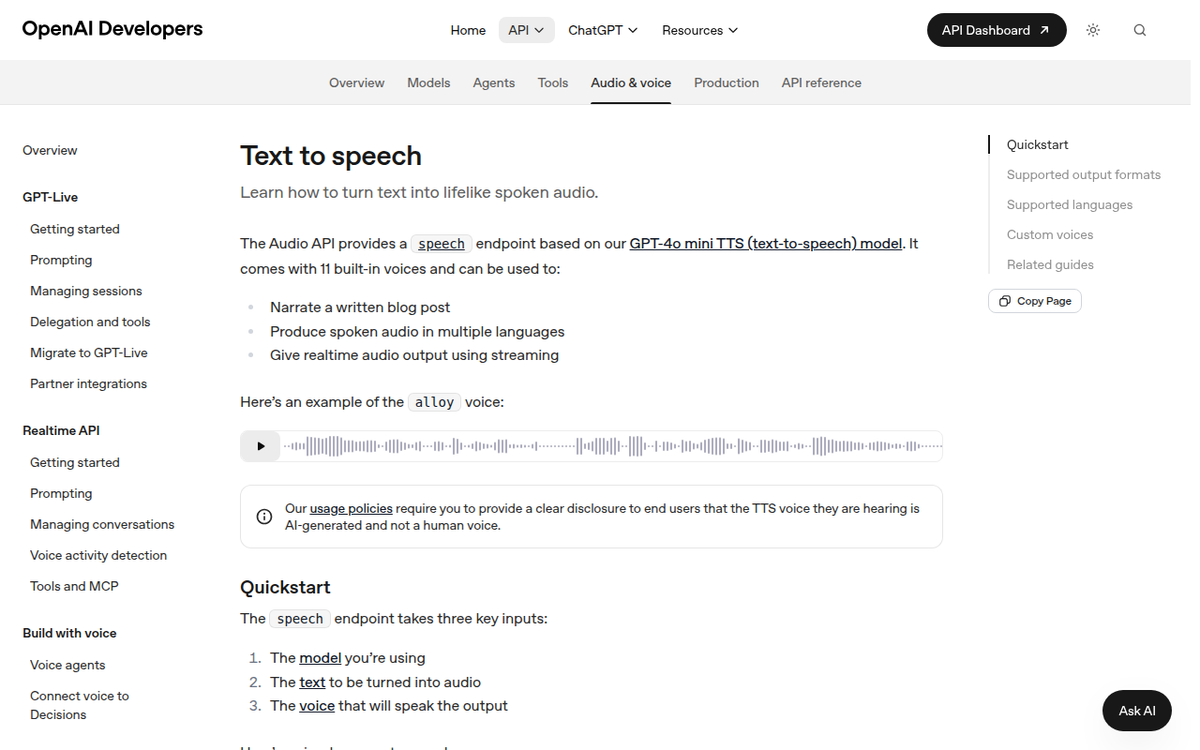The width and height of the screenshot is (1200, 750).
Task: Open search with the magnifier icon
Action: click(1140, 30)
